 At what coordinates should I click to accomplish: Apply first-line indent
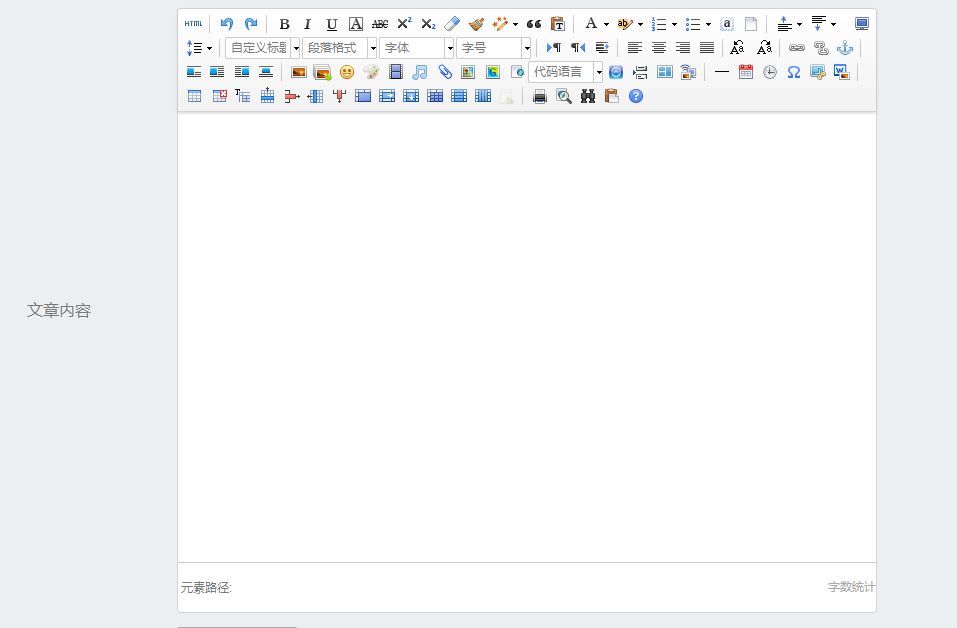(x=602, y=48)
